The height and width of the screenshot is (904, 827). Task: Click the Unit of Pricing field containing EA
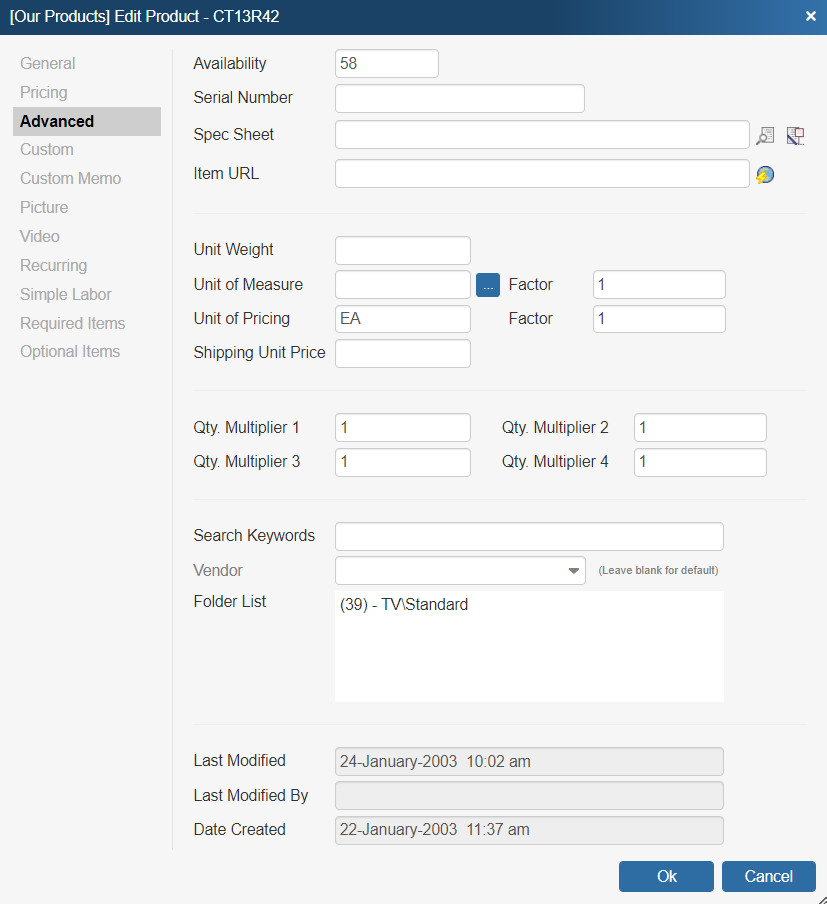click(x=402, y=319)
